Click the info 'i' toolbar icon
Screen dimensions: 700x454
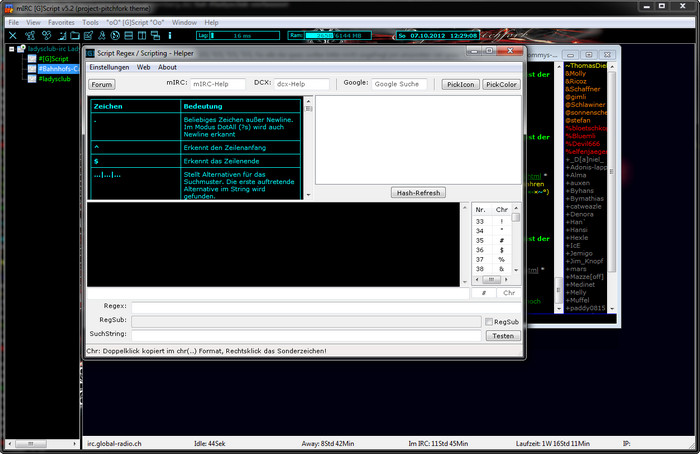170,35
